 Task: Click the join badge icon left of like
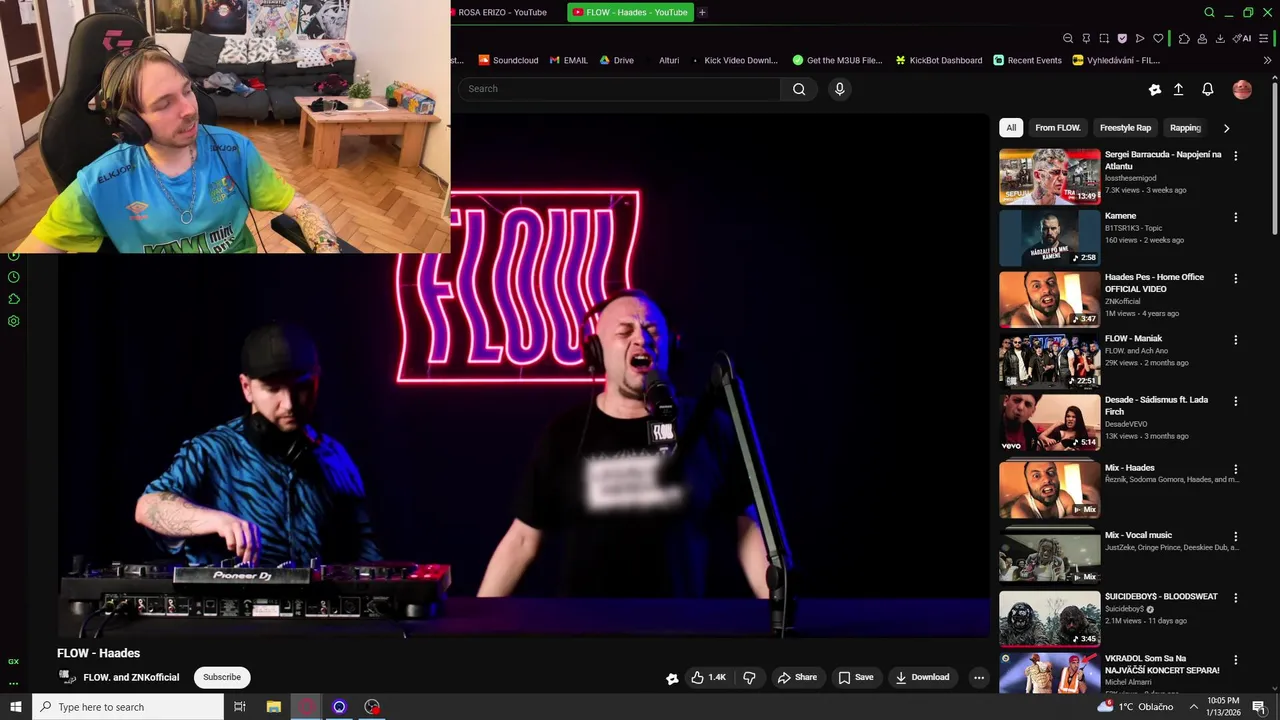(672, 678)
